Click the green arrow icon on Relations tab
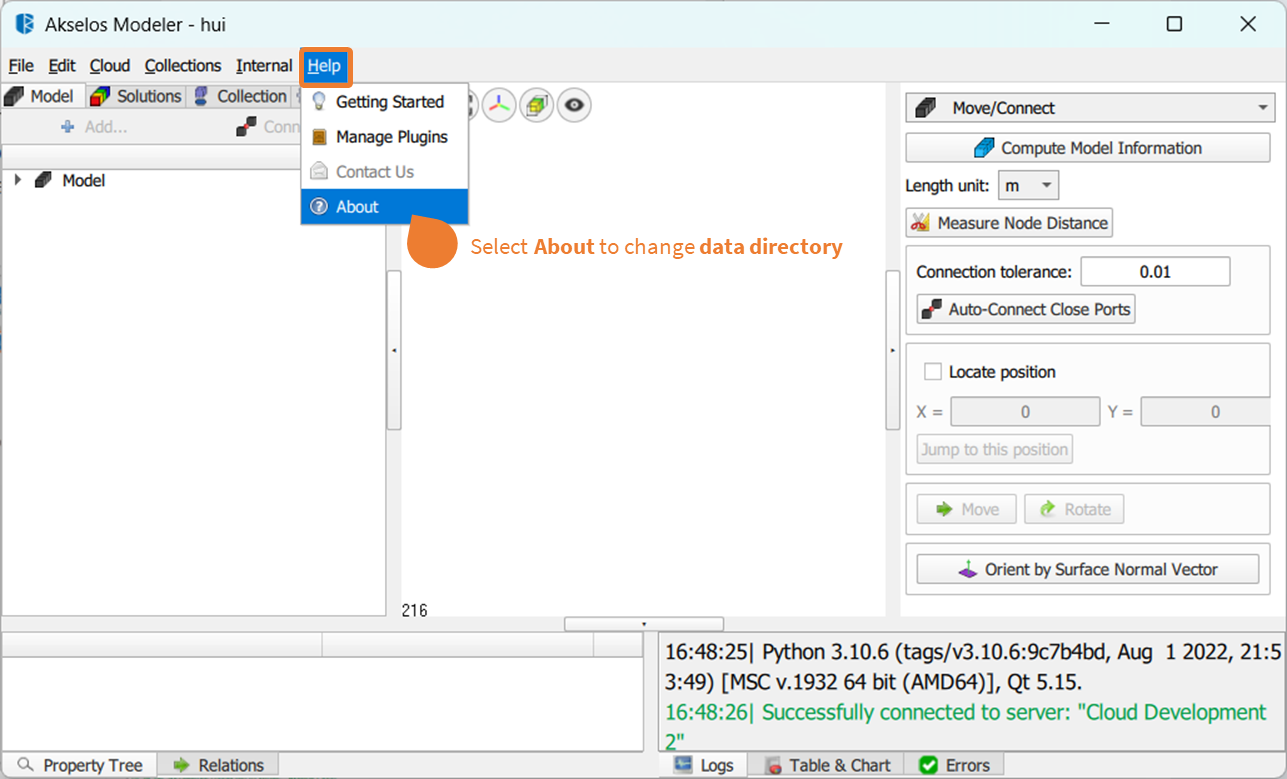Viewport: 1287px width, 779px height. pyautogui.click(x=181, y=765)
